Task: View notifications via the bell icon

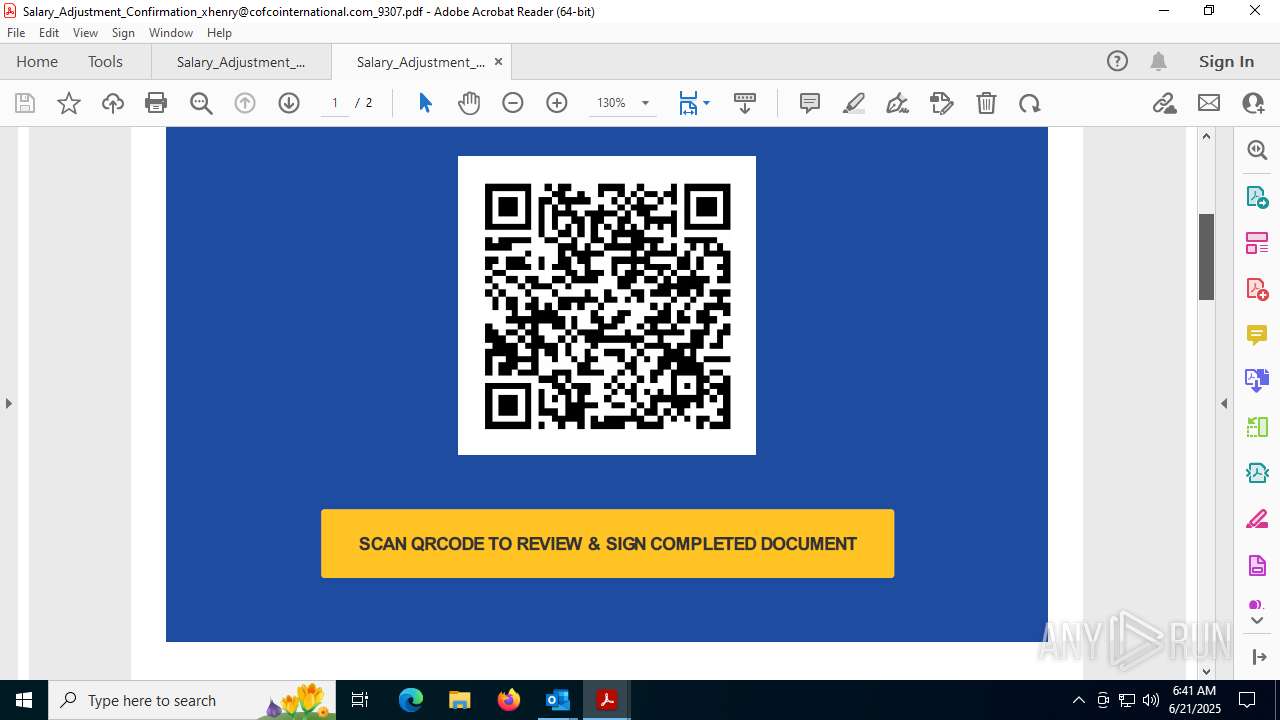Action: click(1158, 61)
